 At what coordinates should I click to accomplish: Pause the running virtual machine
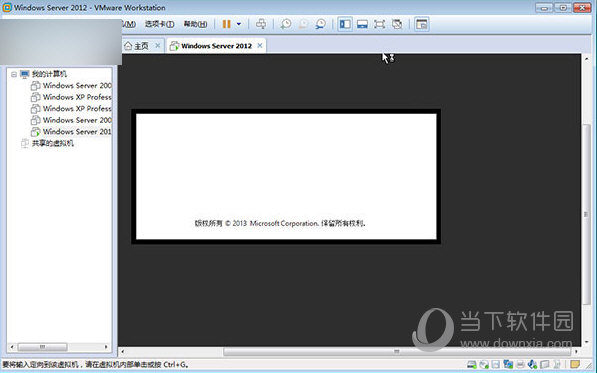[227, 24]
